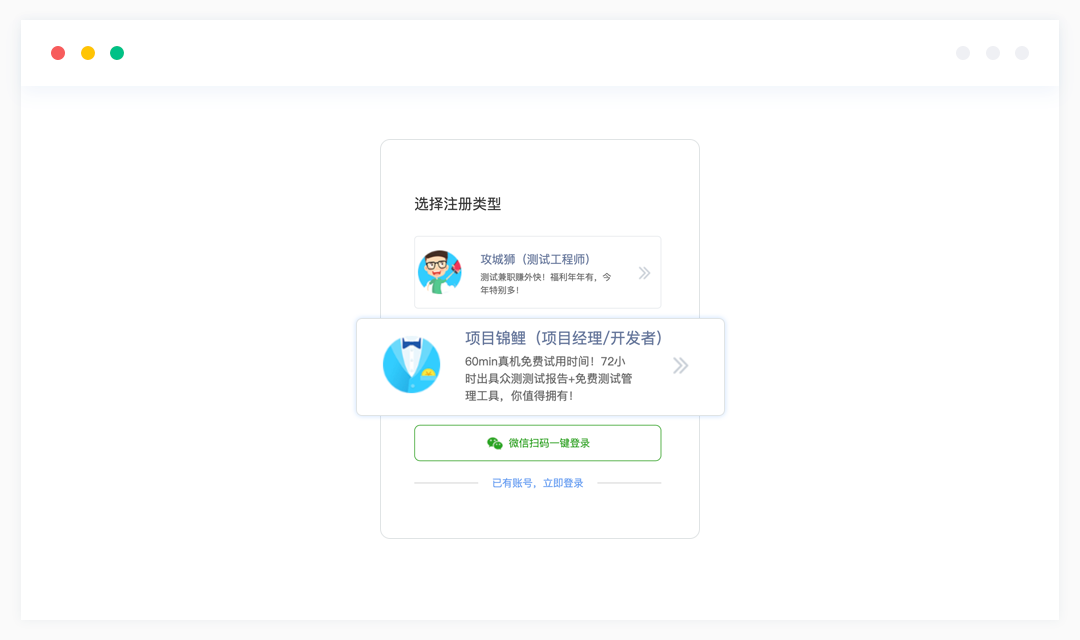Expand the 项目锦鲤 card via double chevron

point(680,366)
